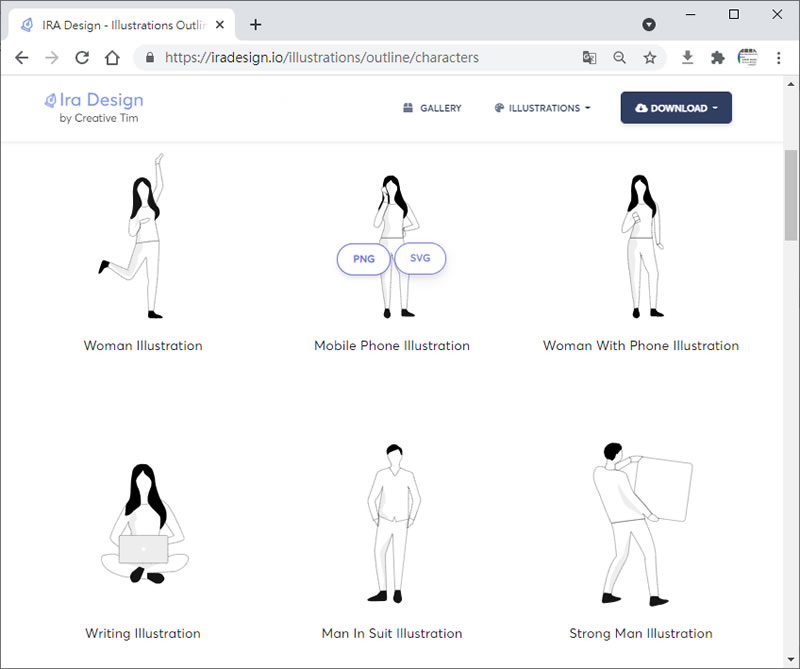Download the illustration as SVG
This screenshot has width=800, height=669.
[x=420, y=258]
